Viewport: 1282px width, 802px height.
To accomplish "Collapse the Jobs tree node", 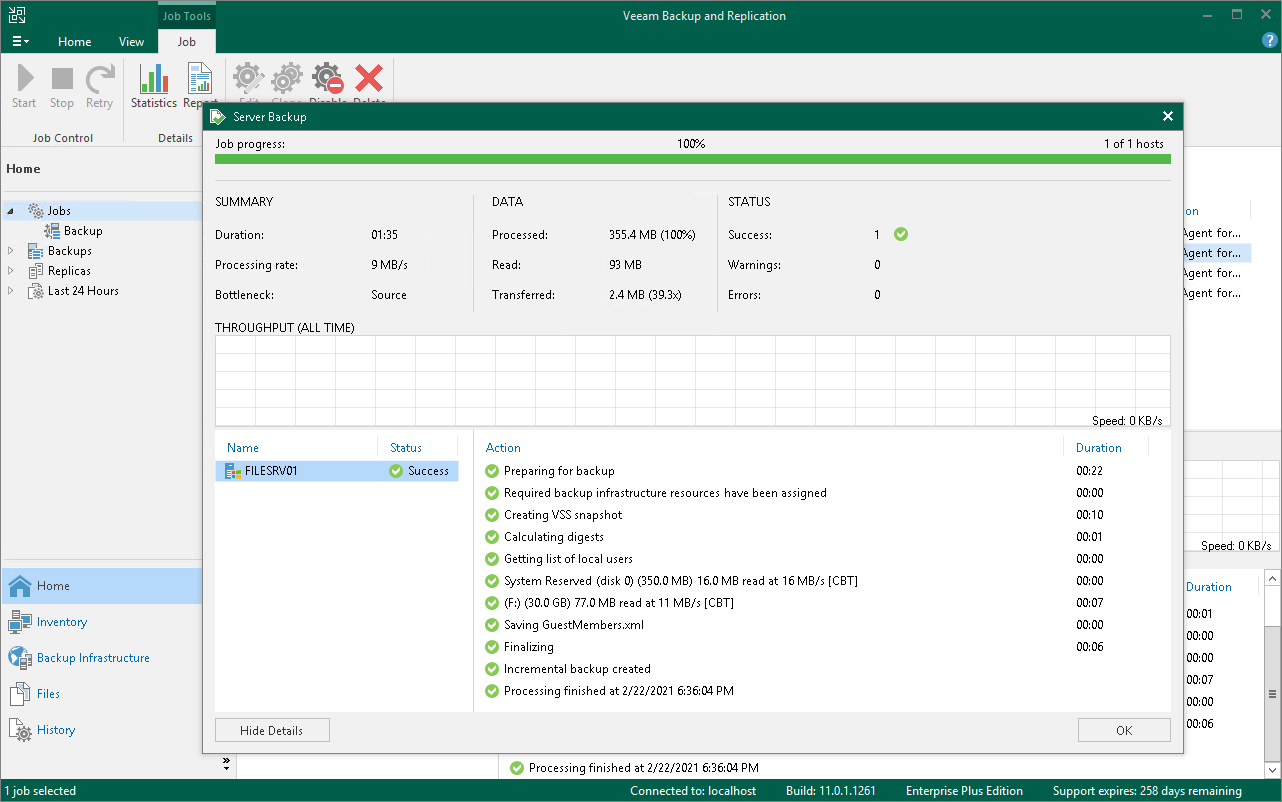I will pos(12,211).
